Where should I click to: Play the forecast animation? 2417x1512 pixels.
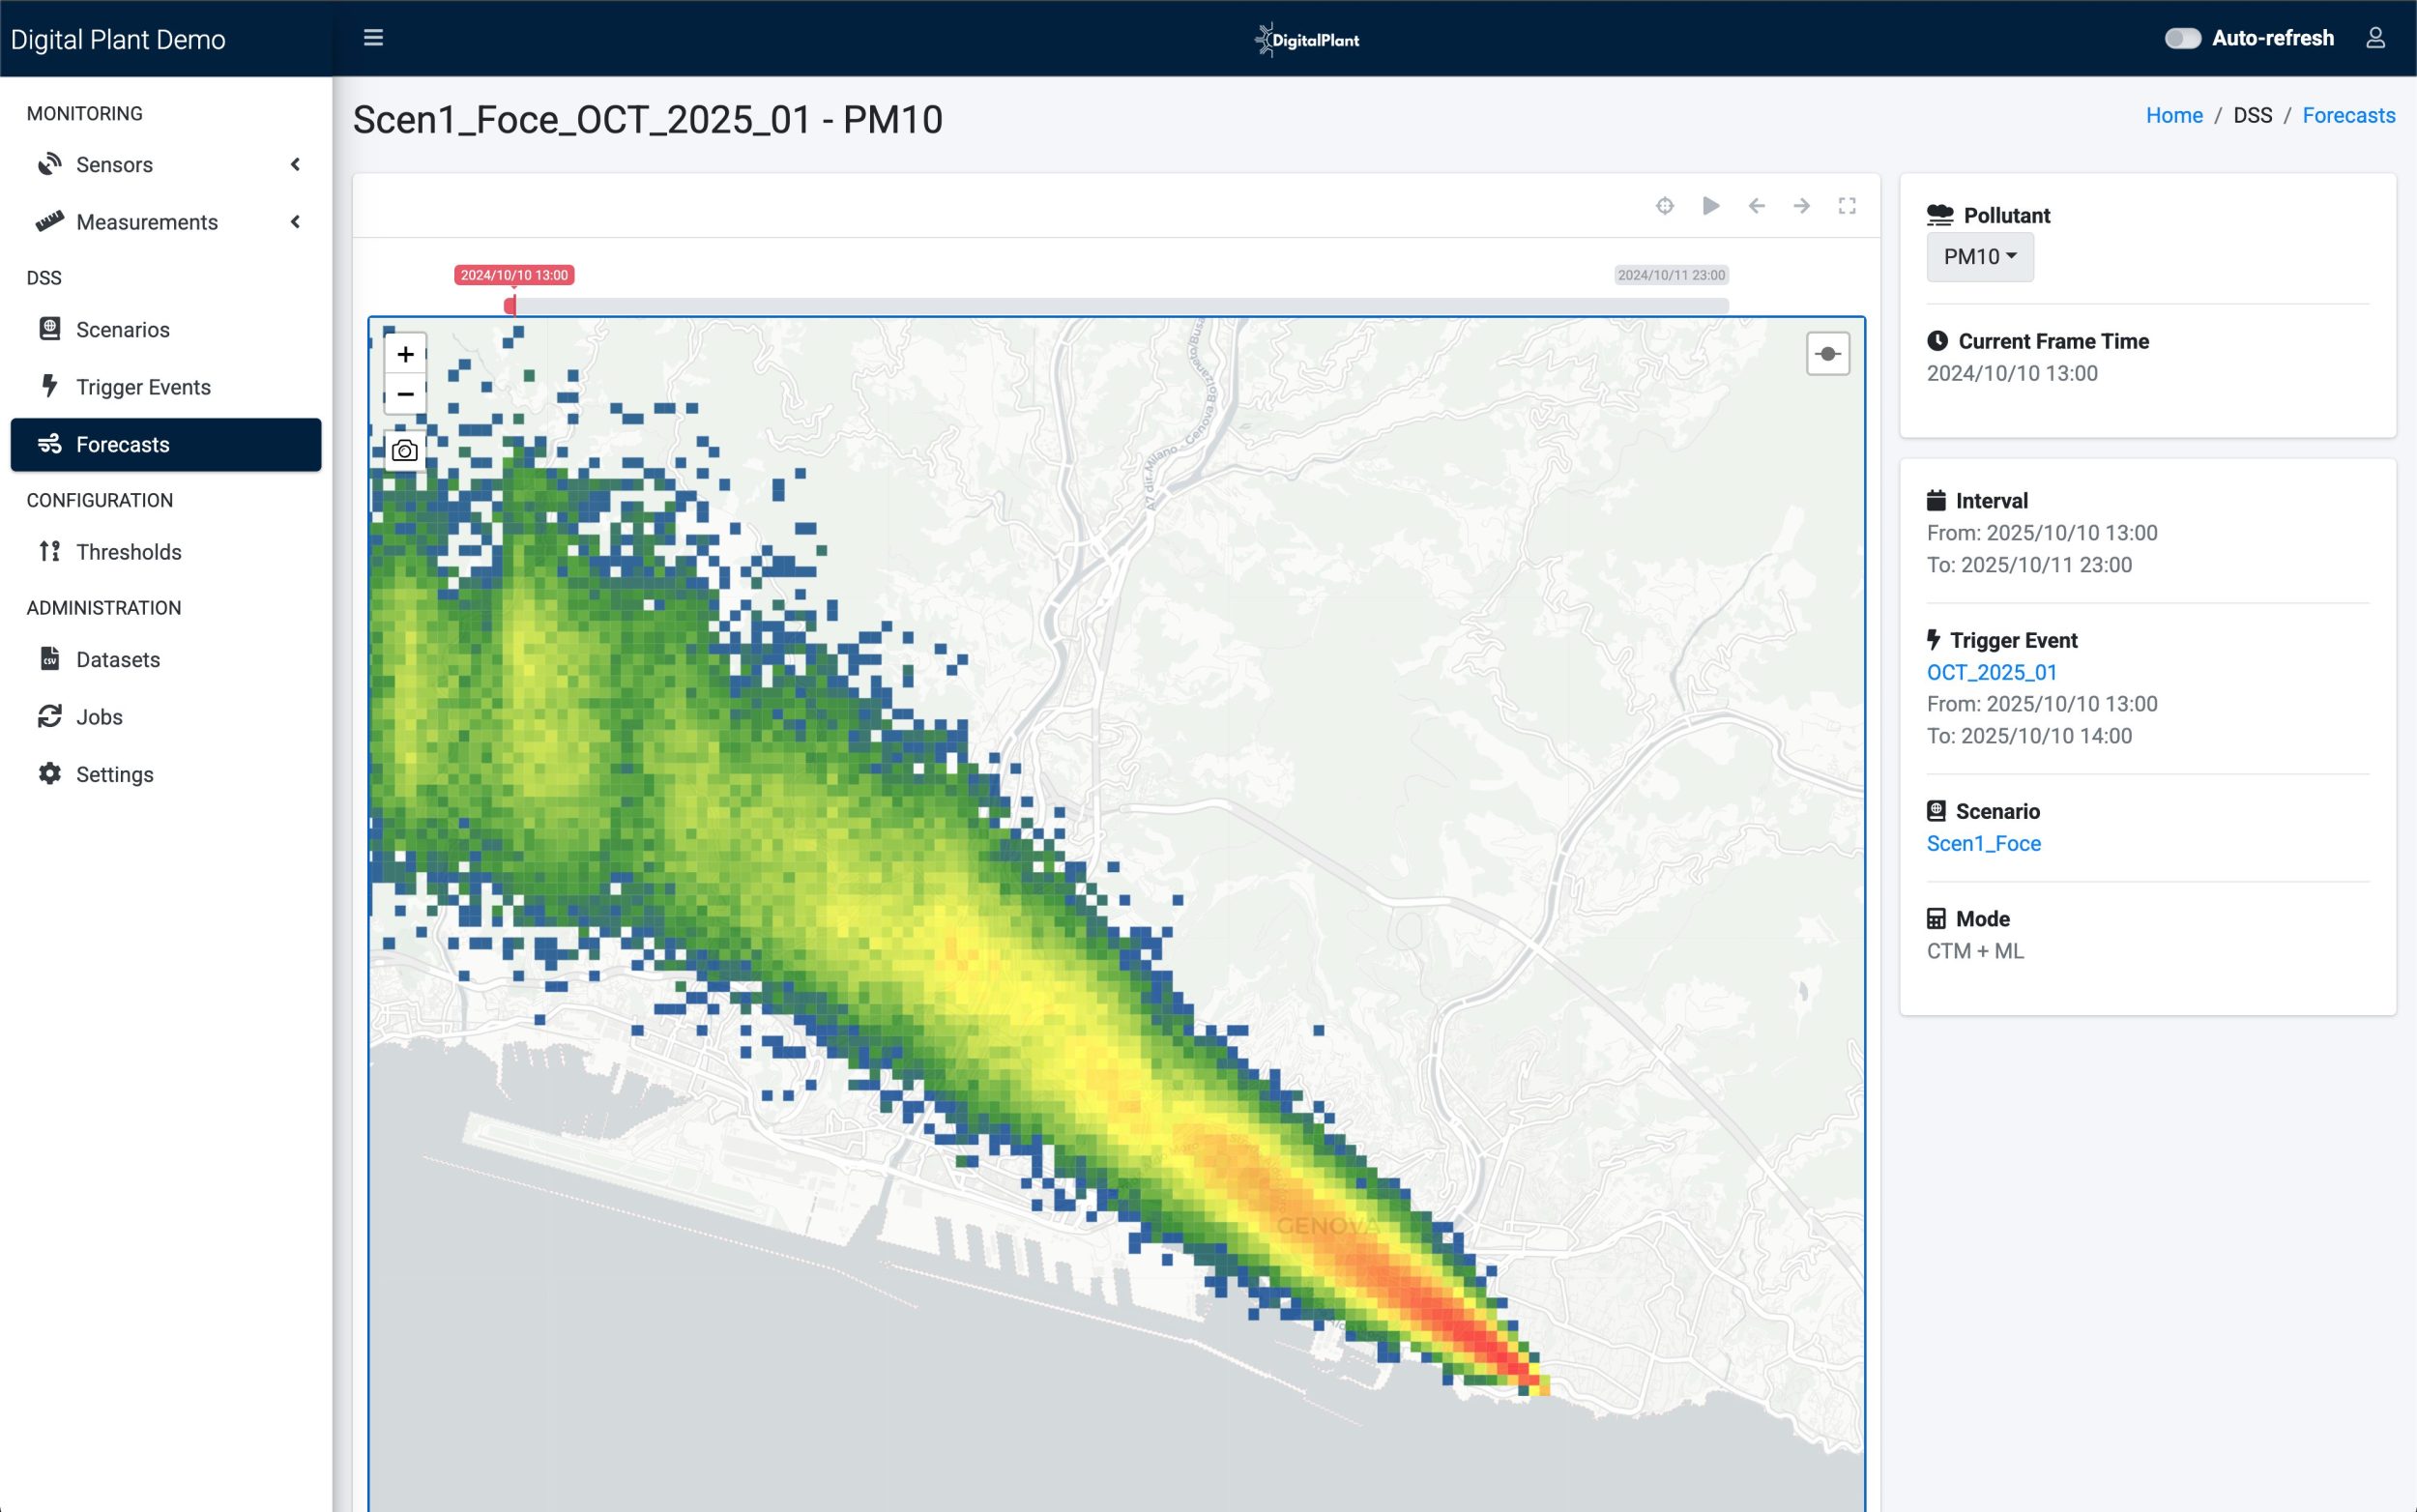pos(1711,206)
